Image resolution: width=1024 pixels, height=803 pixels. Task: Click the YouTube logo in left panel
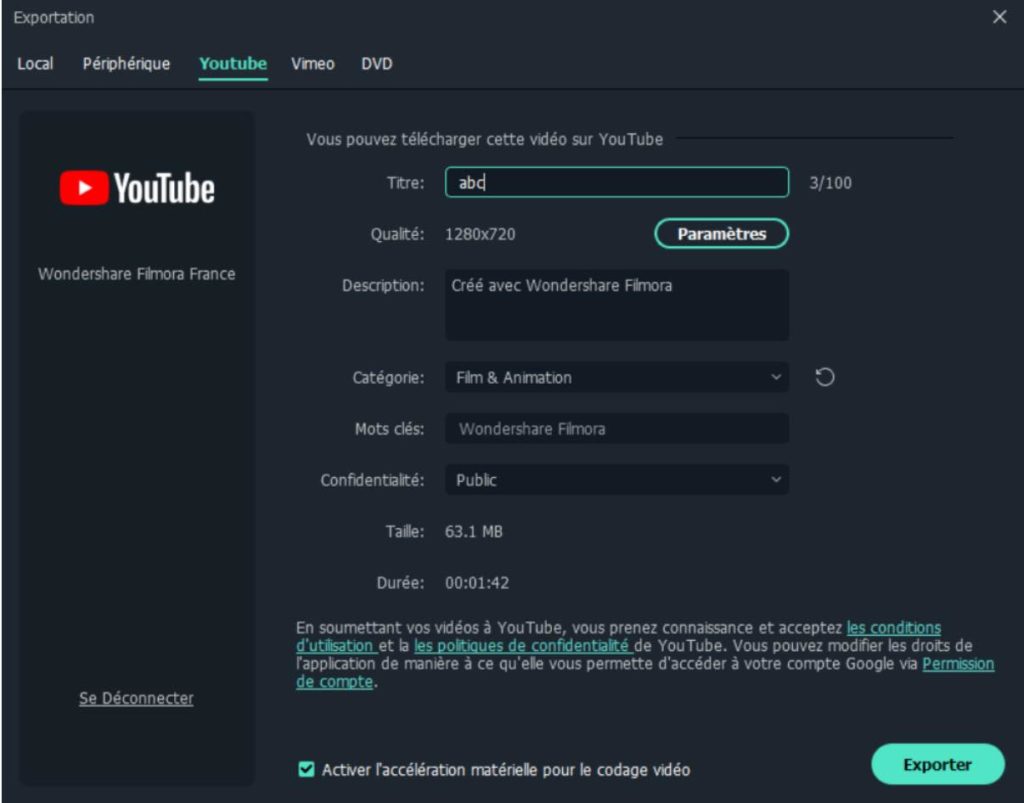point(137,188)
